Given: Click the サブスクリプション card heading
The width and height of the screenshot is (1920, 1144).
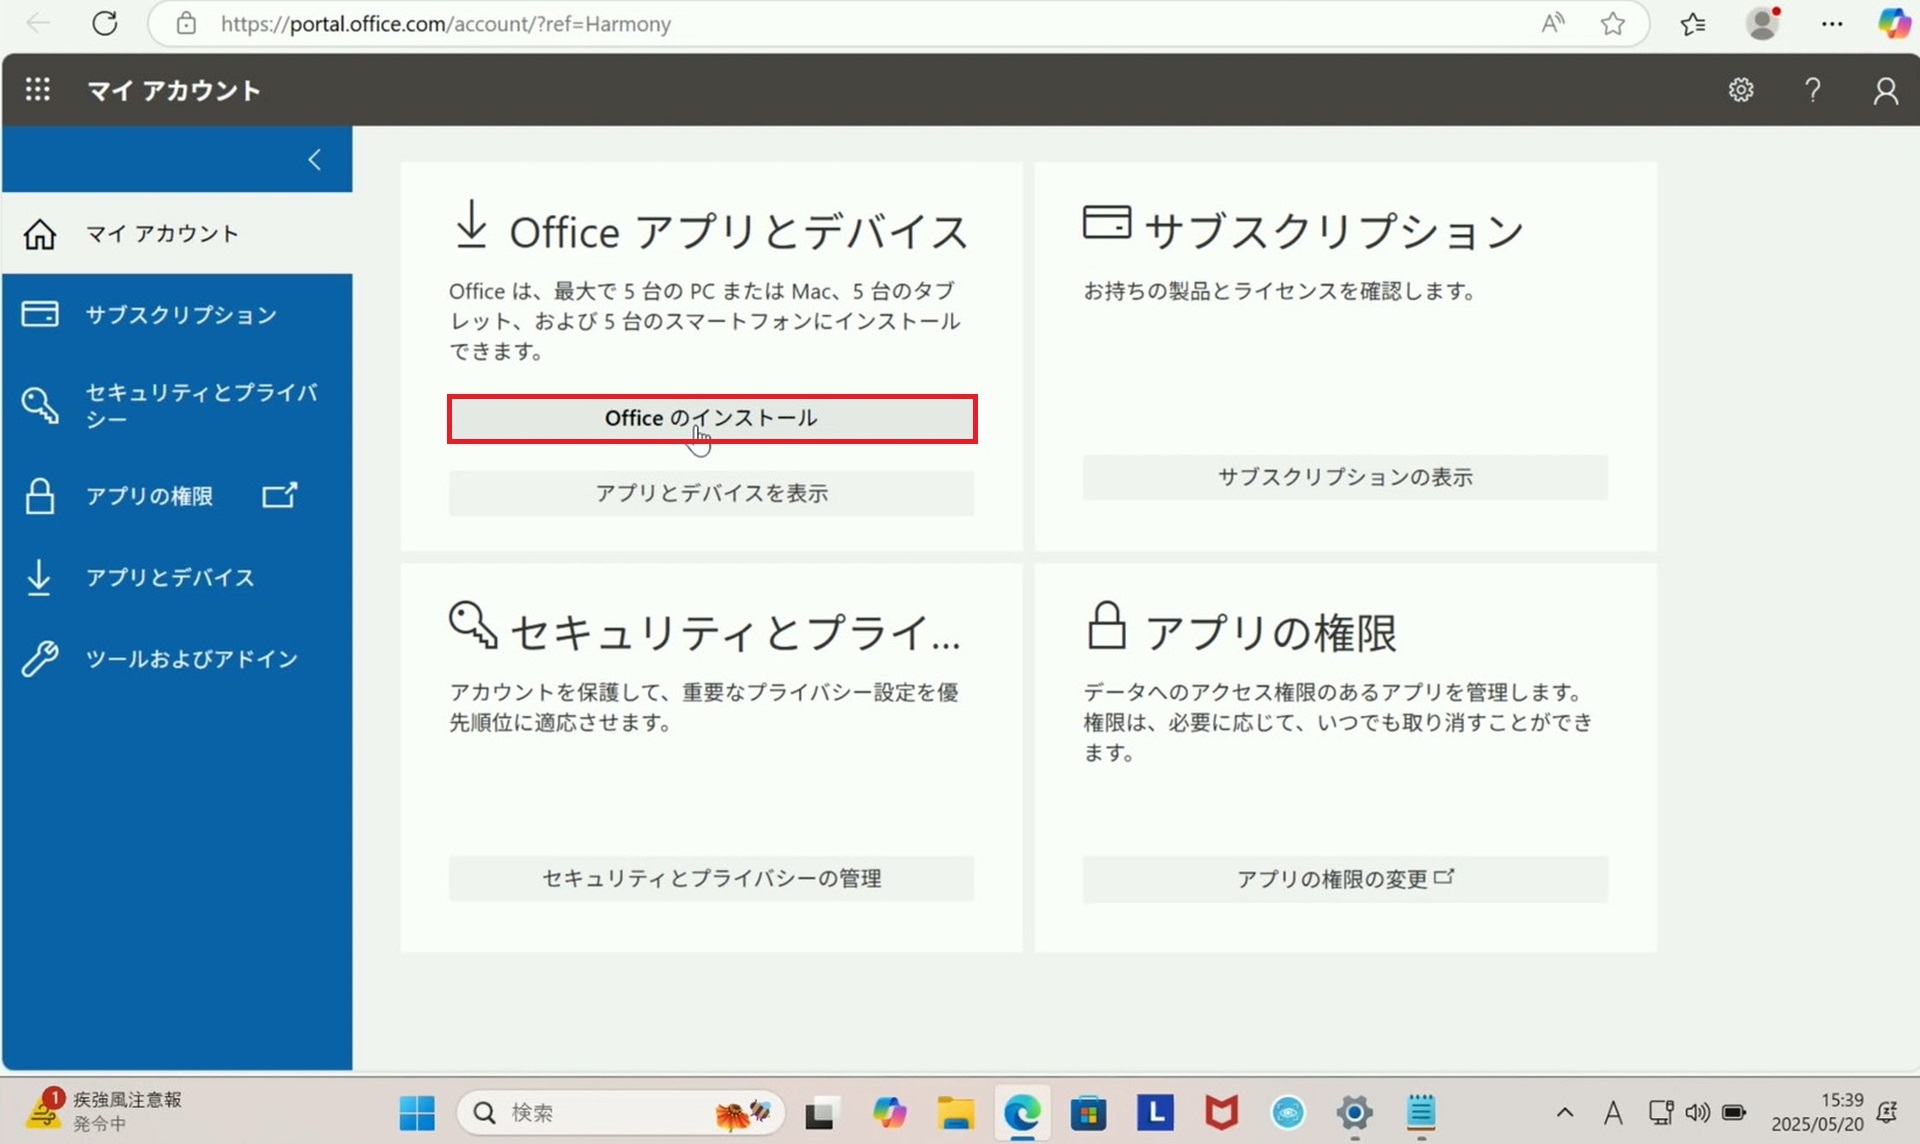Looking at the screenshot, I should (x=1334, y=231).
